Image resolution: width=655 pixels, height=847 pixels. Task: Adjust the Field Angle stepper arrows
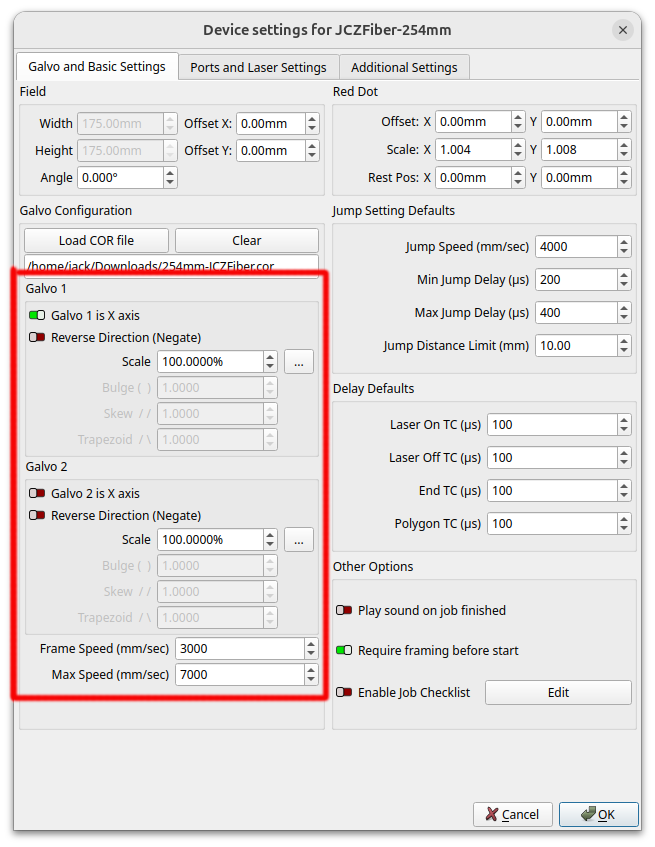(170, 178)
